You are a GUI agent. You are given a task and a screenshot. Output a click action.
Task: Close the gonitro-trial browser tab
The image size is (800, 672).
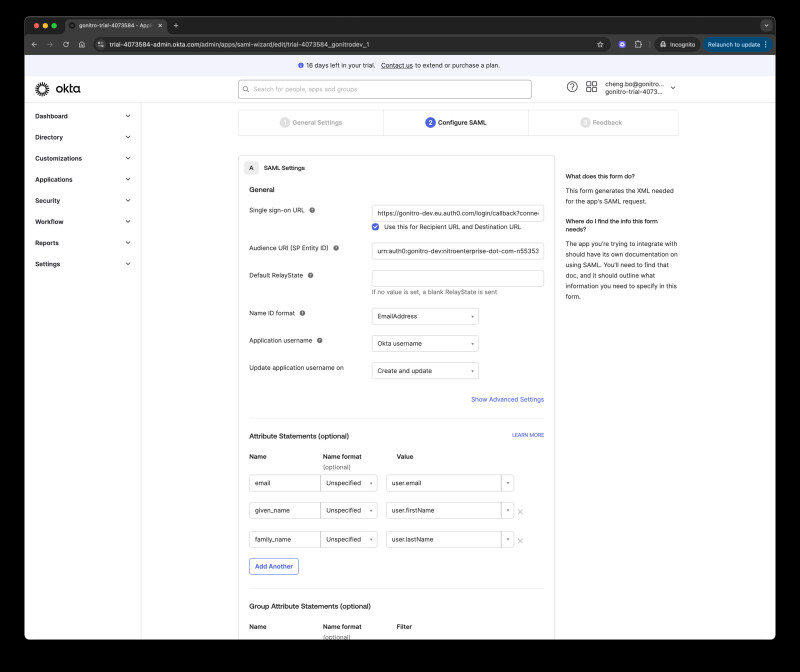click(x=160, y=26)
